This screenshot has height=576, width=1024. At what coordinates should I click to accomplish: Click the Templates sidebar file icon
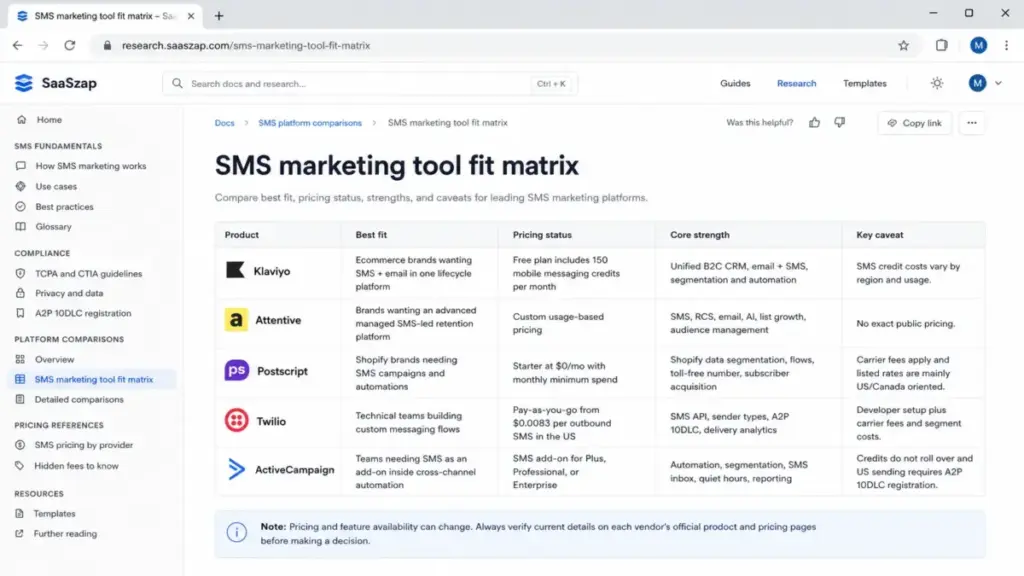(20, 513)
